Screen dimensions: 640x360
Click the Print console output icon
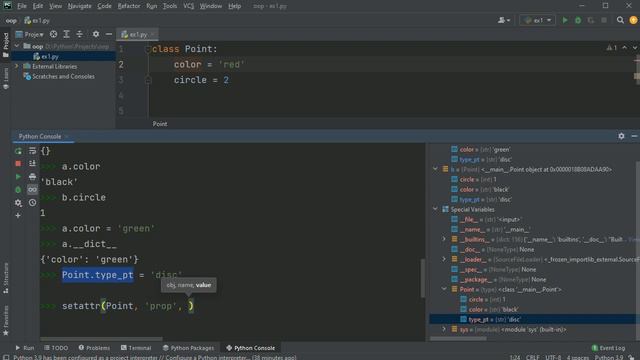click(32, 177)
